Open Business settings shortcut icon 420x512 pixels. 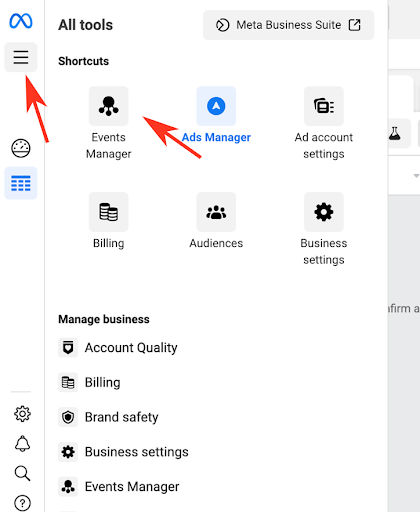pos(324,212)
